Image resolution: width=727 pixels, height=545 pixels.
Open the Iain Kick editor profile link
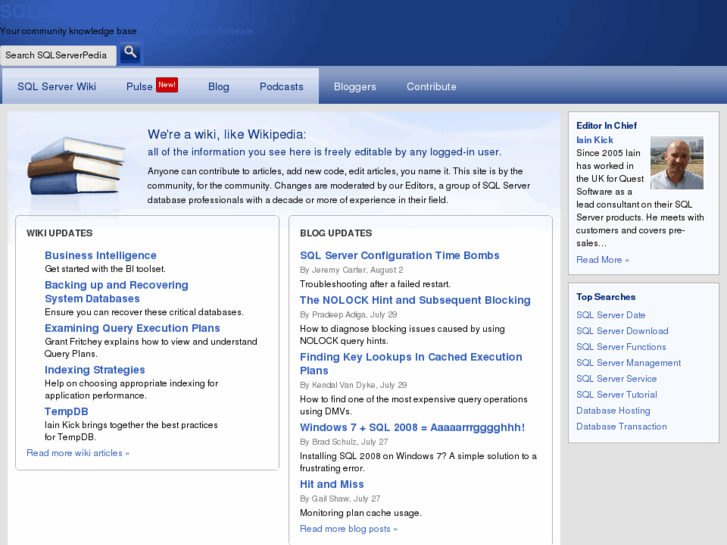click(x=595, y=140)
